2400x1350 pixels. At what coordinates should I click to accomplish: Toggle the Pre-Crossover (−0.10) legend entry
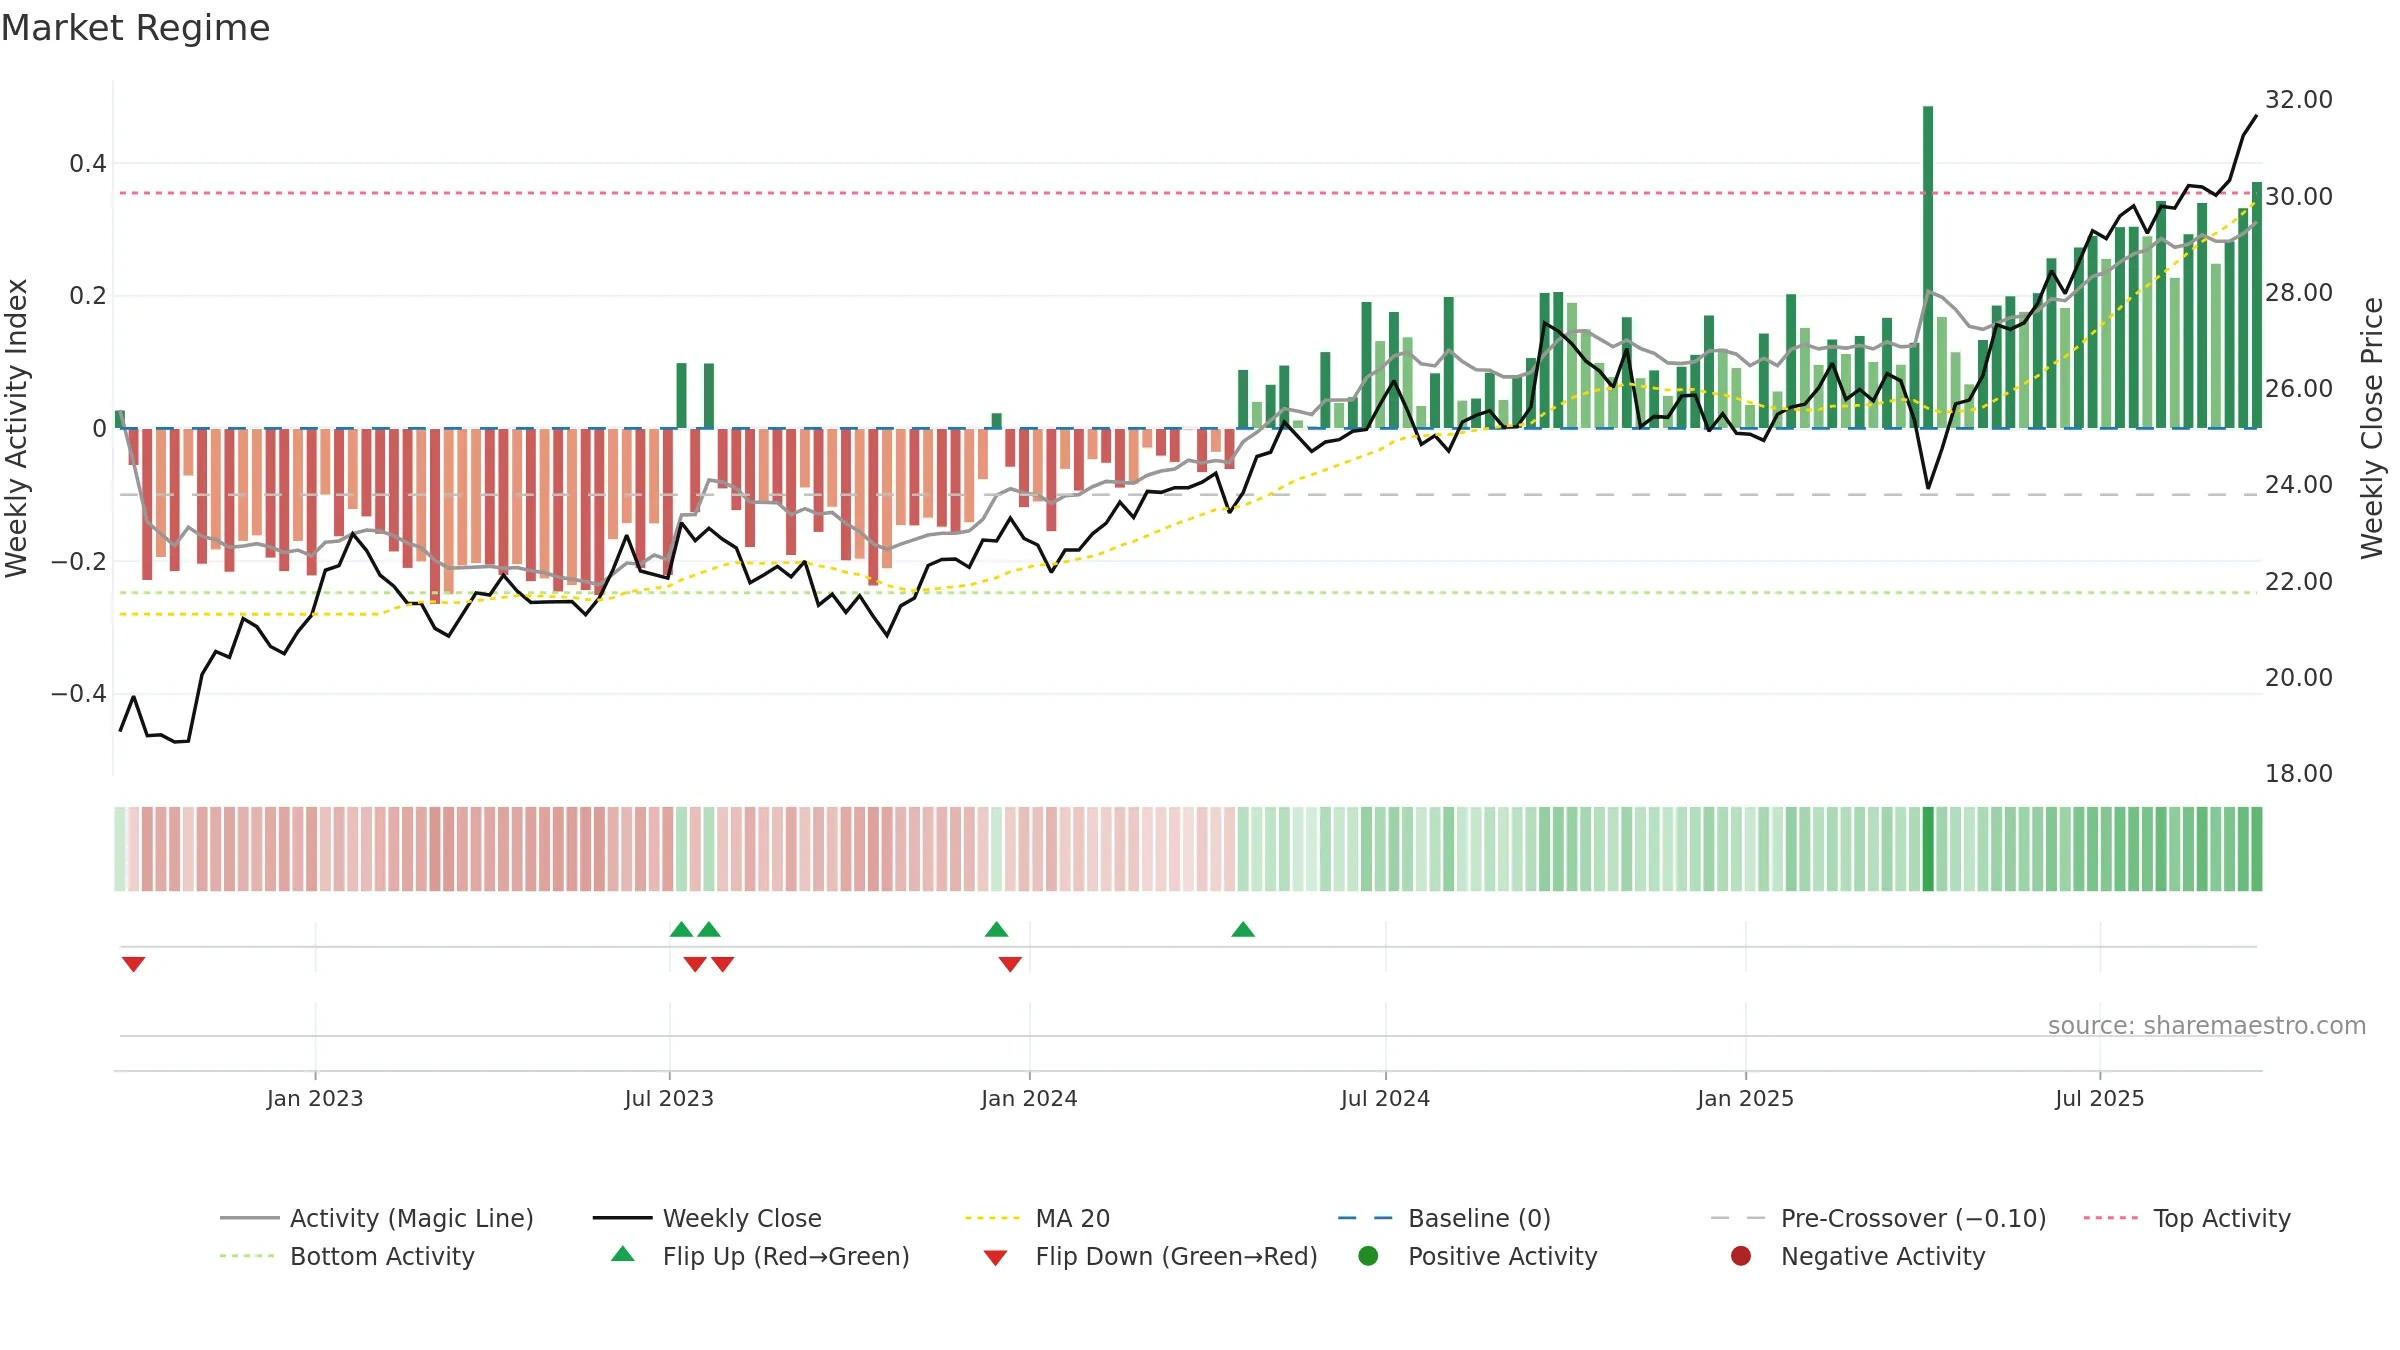(1878, 1218)
